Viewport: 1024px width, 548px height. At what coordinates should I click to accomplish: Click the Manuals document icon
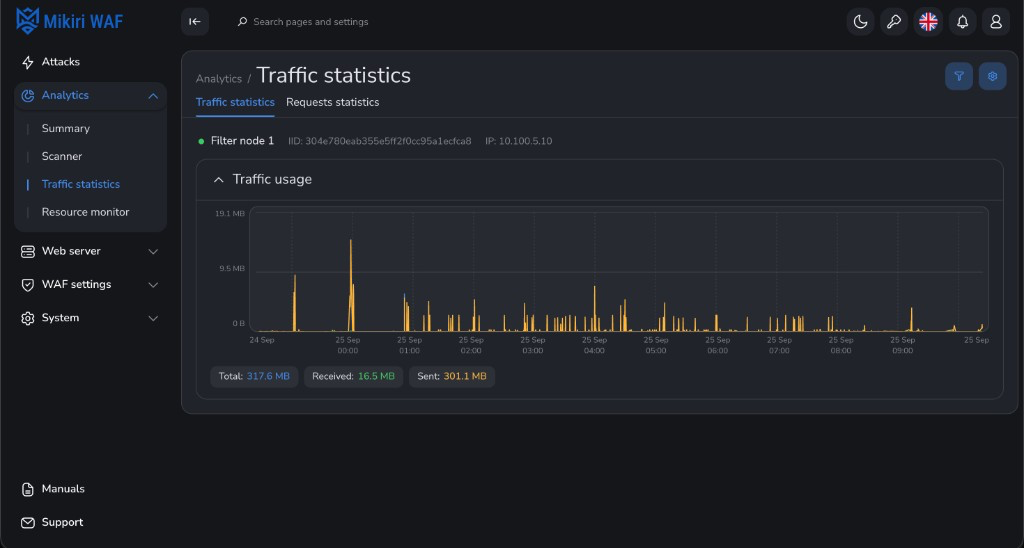pyautogui.click(x=27, y=489)
